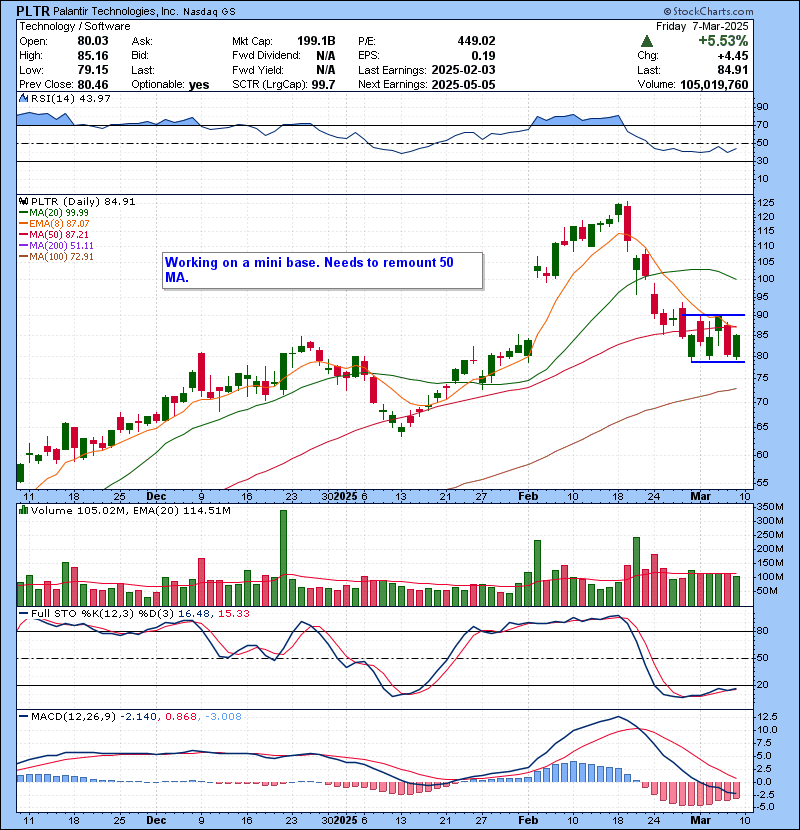
Task: Click Next Earnings date 2025-05-05
Action: (x=463, y=85)
